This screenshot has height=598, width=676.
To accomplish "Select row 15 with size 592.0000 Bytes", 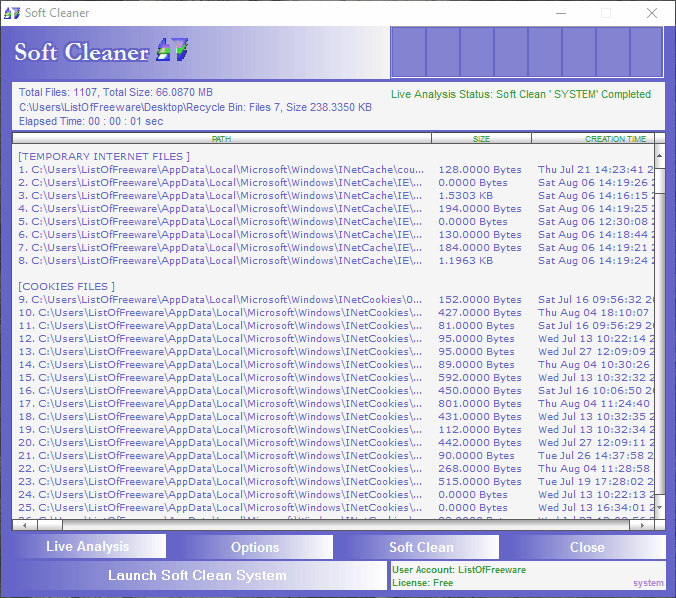I will click(x=335, y=378).
